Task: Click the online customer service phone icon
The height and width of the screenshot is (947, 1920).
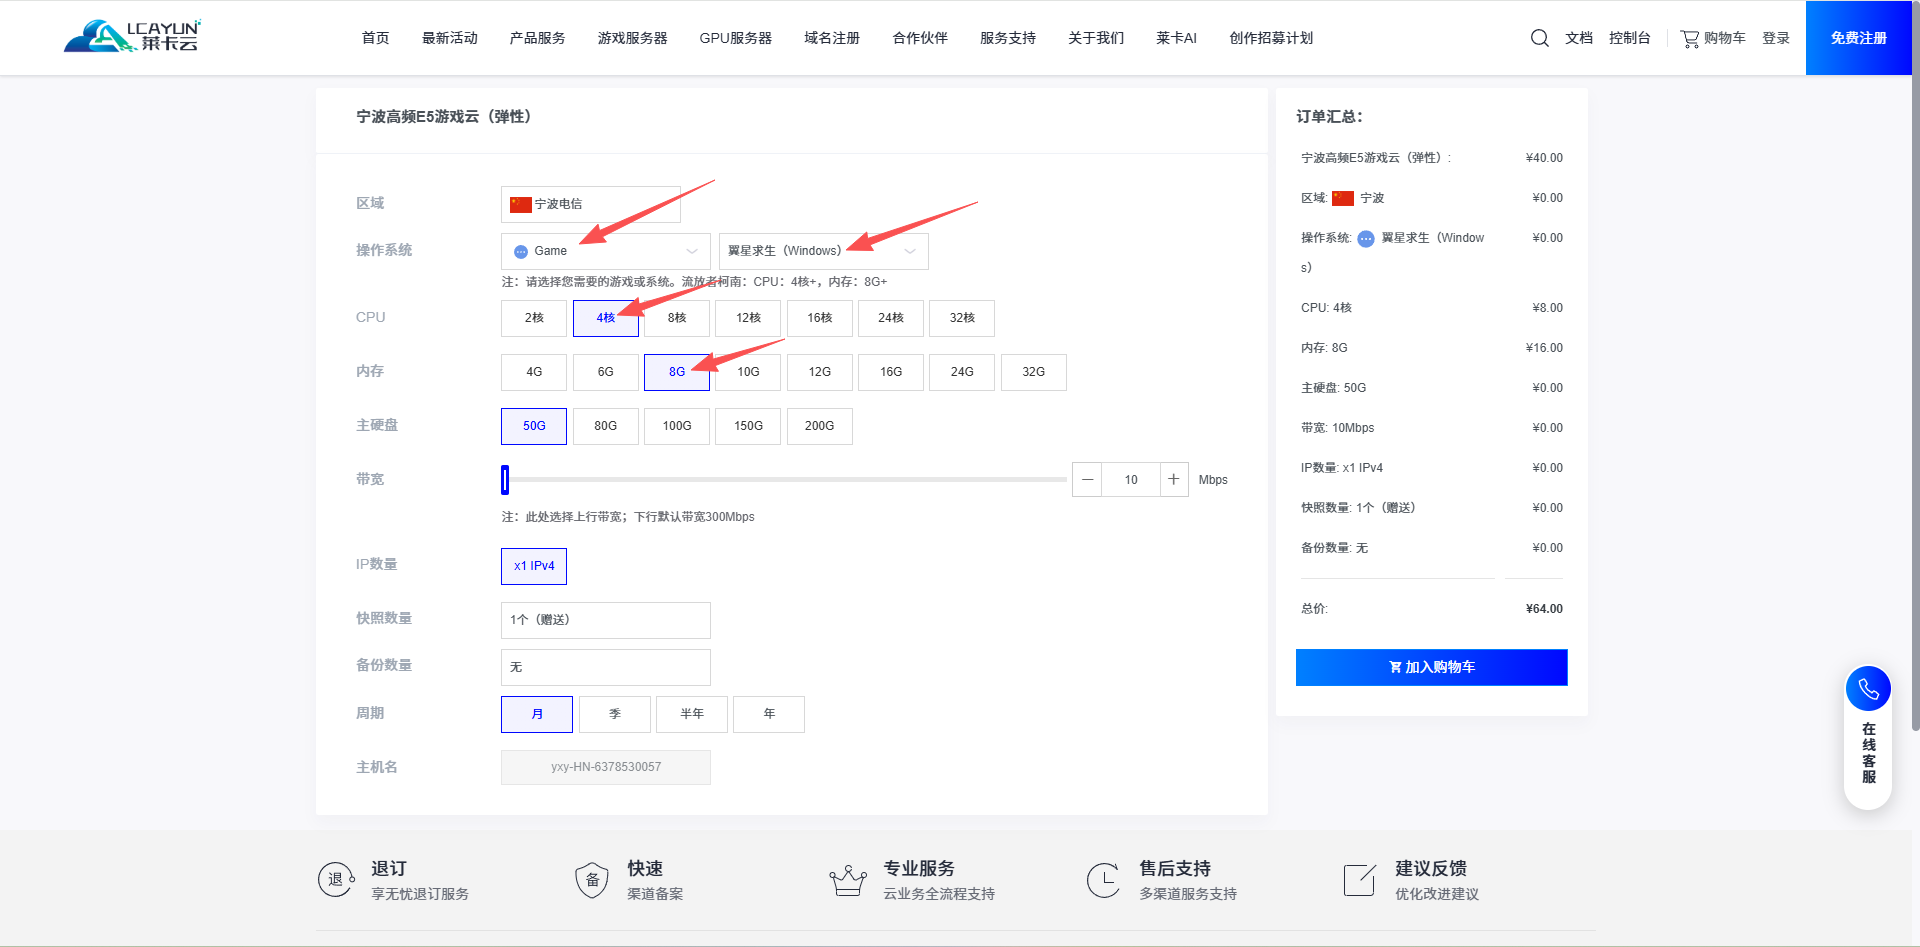Action: click(x=1867, y=689)
